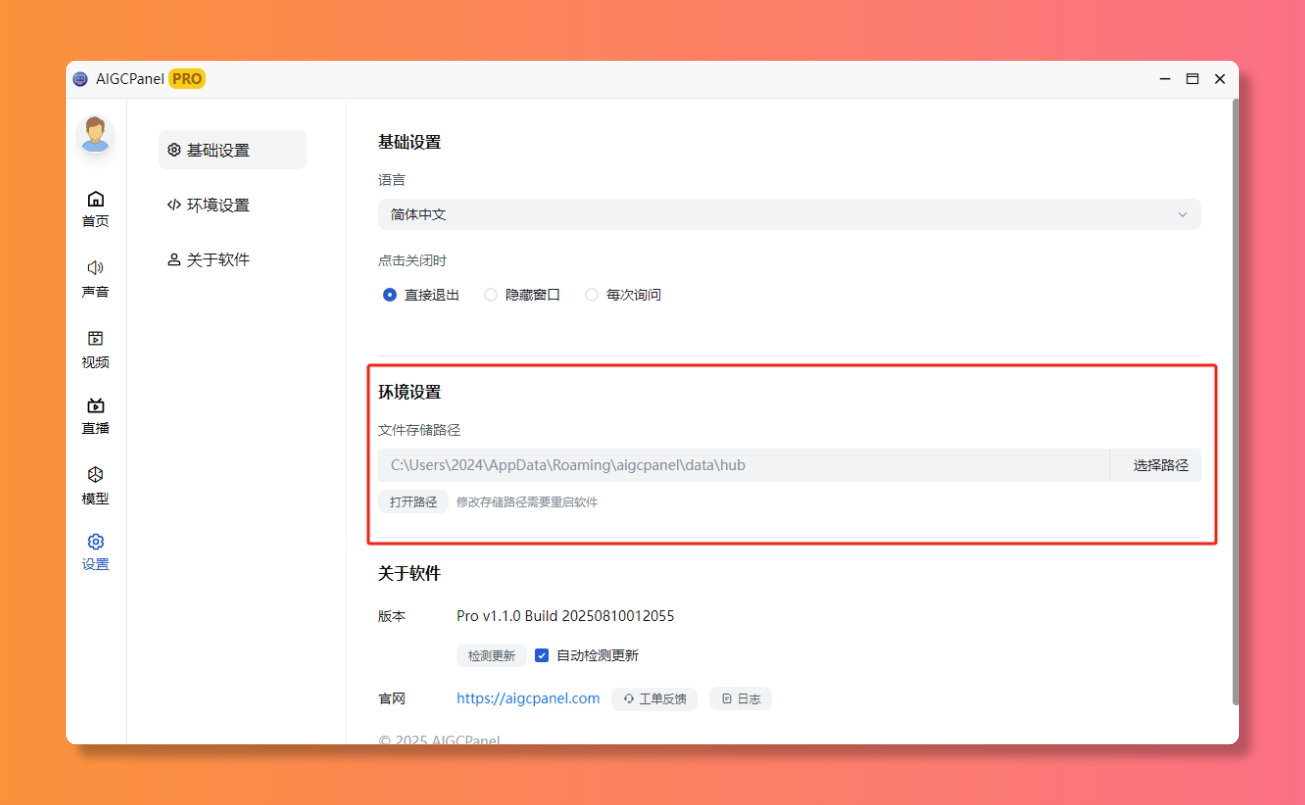Expand the 简体中文 language dropdown
The width and height of the screenshot is (1305, 805).
pos(788,215)
